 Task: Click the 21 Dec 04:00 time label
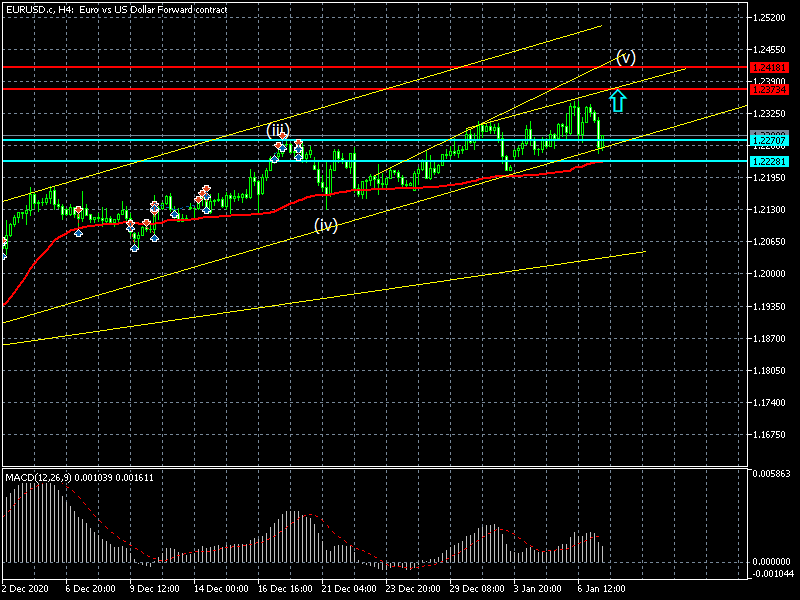click(349, 590)
